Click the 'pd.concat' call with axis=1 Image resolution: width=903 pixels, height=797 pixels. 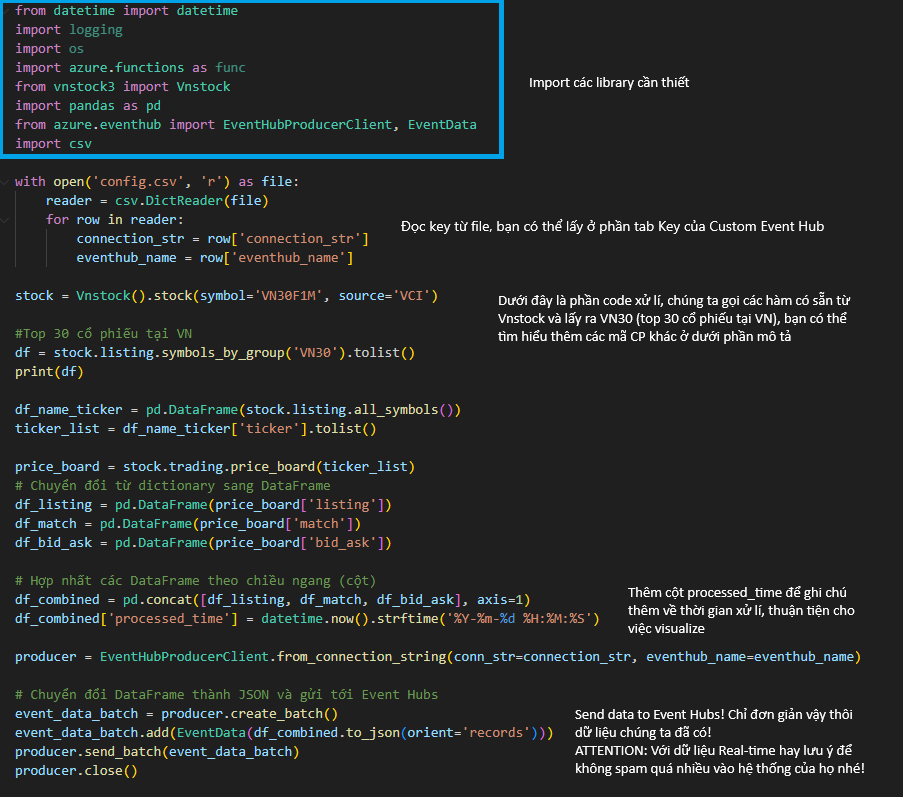click(x=327, y=599)
